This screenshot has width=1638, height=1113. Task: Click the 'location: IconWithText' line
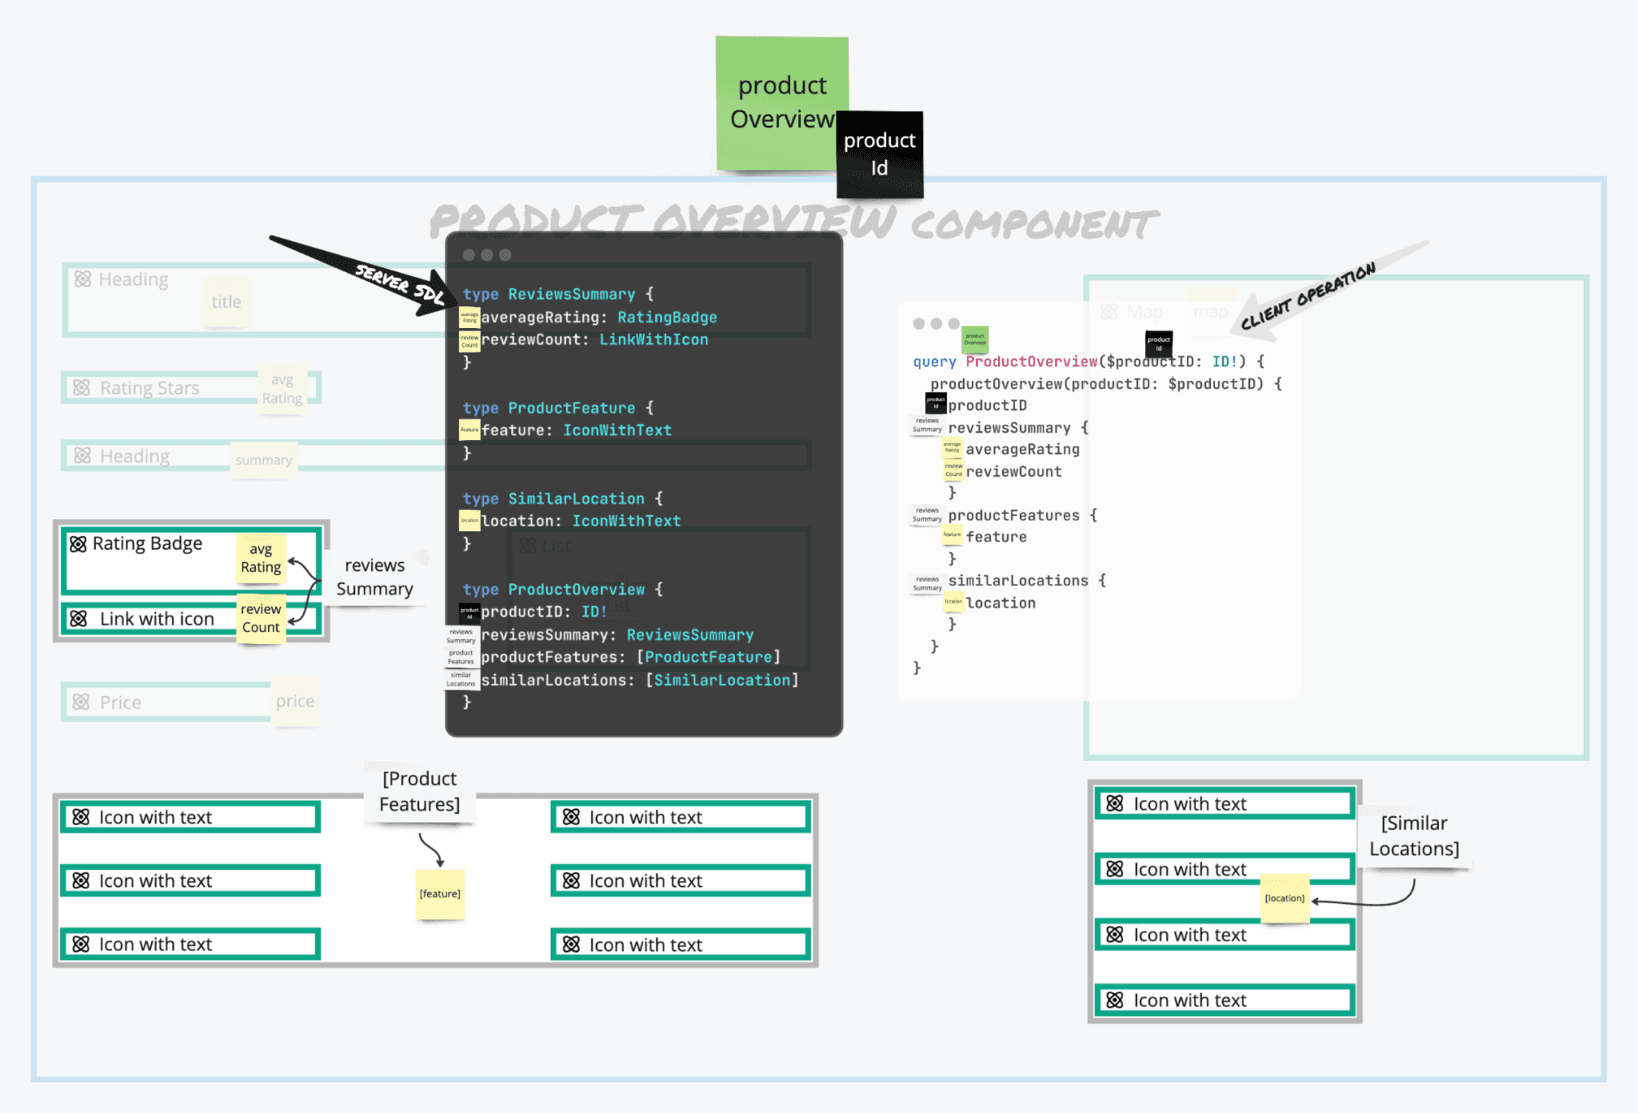(581, 521)
